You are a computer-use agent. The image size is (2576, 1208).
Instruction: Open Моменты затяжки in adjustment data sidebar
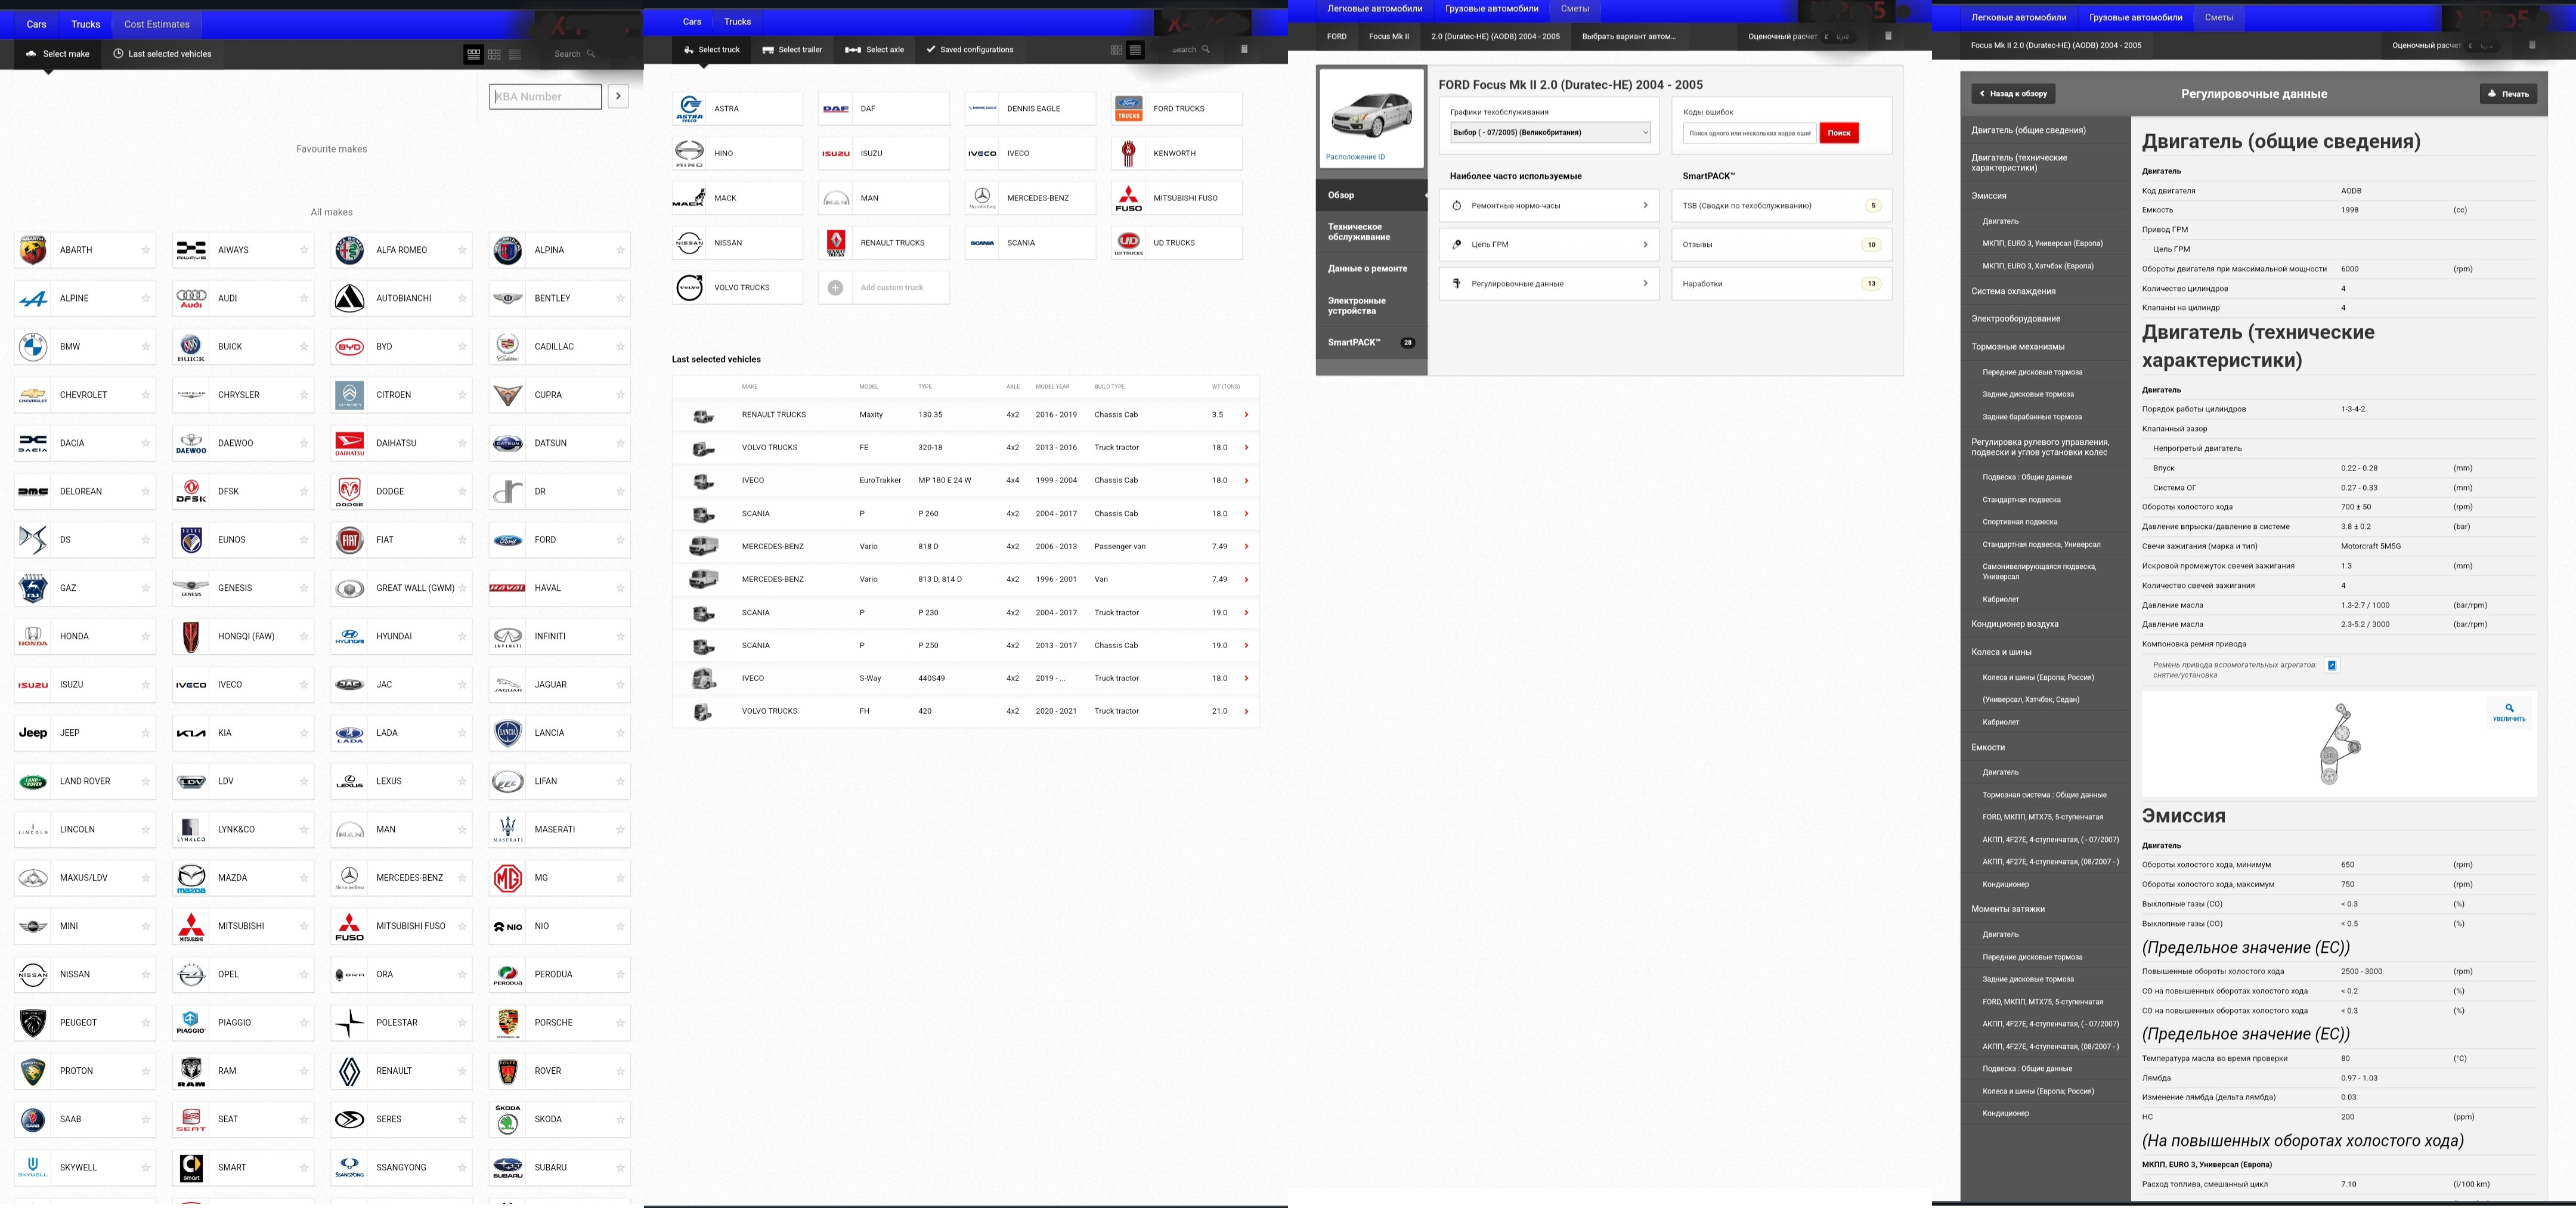click(2008, 910)
